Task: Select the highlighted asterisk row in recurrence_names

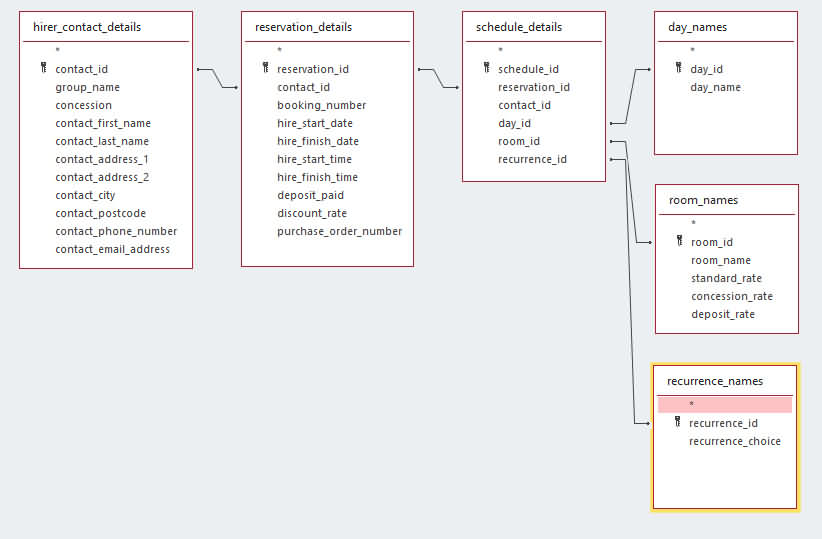Action: 724,404
